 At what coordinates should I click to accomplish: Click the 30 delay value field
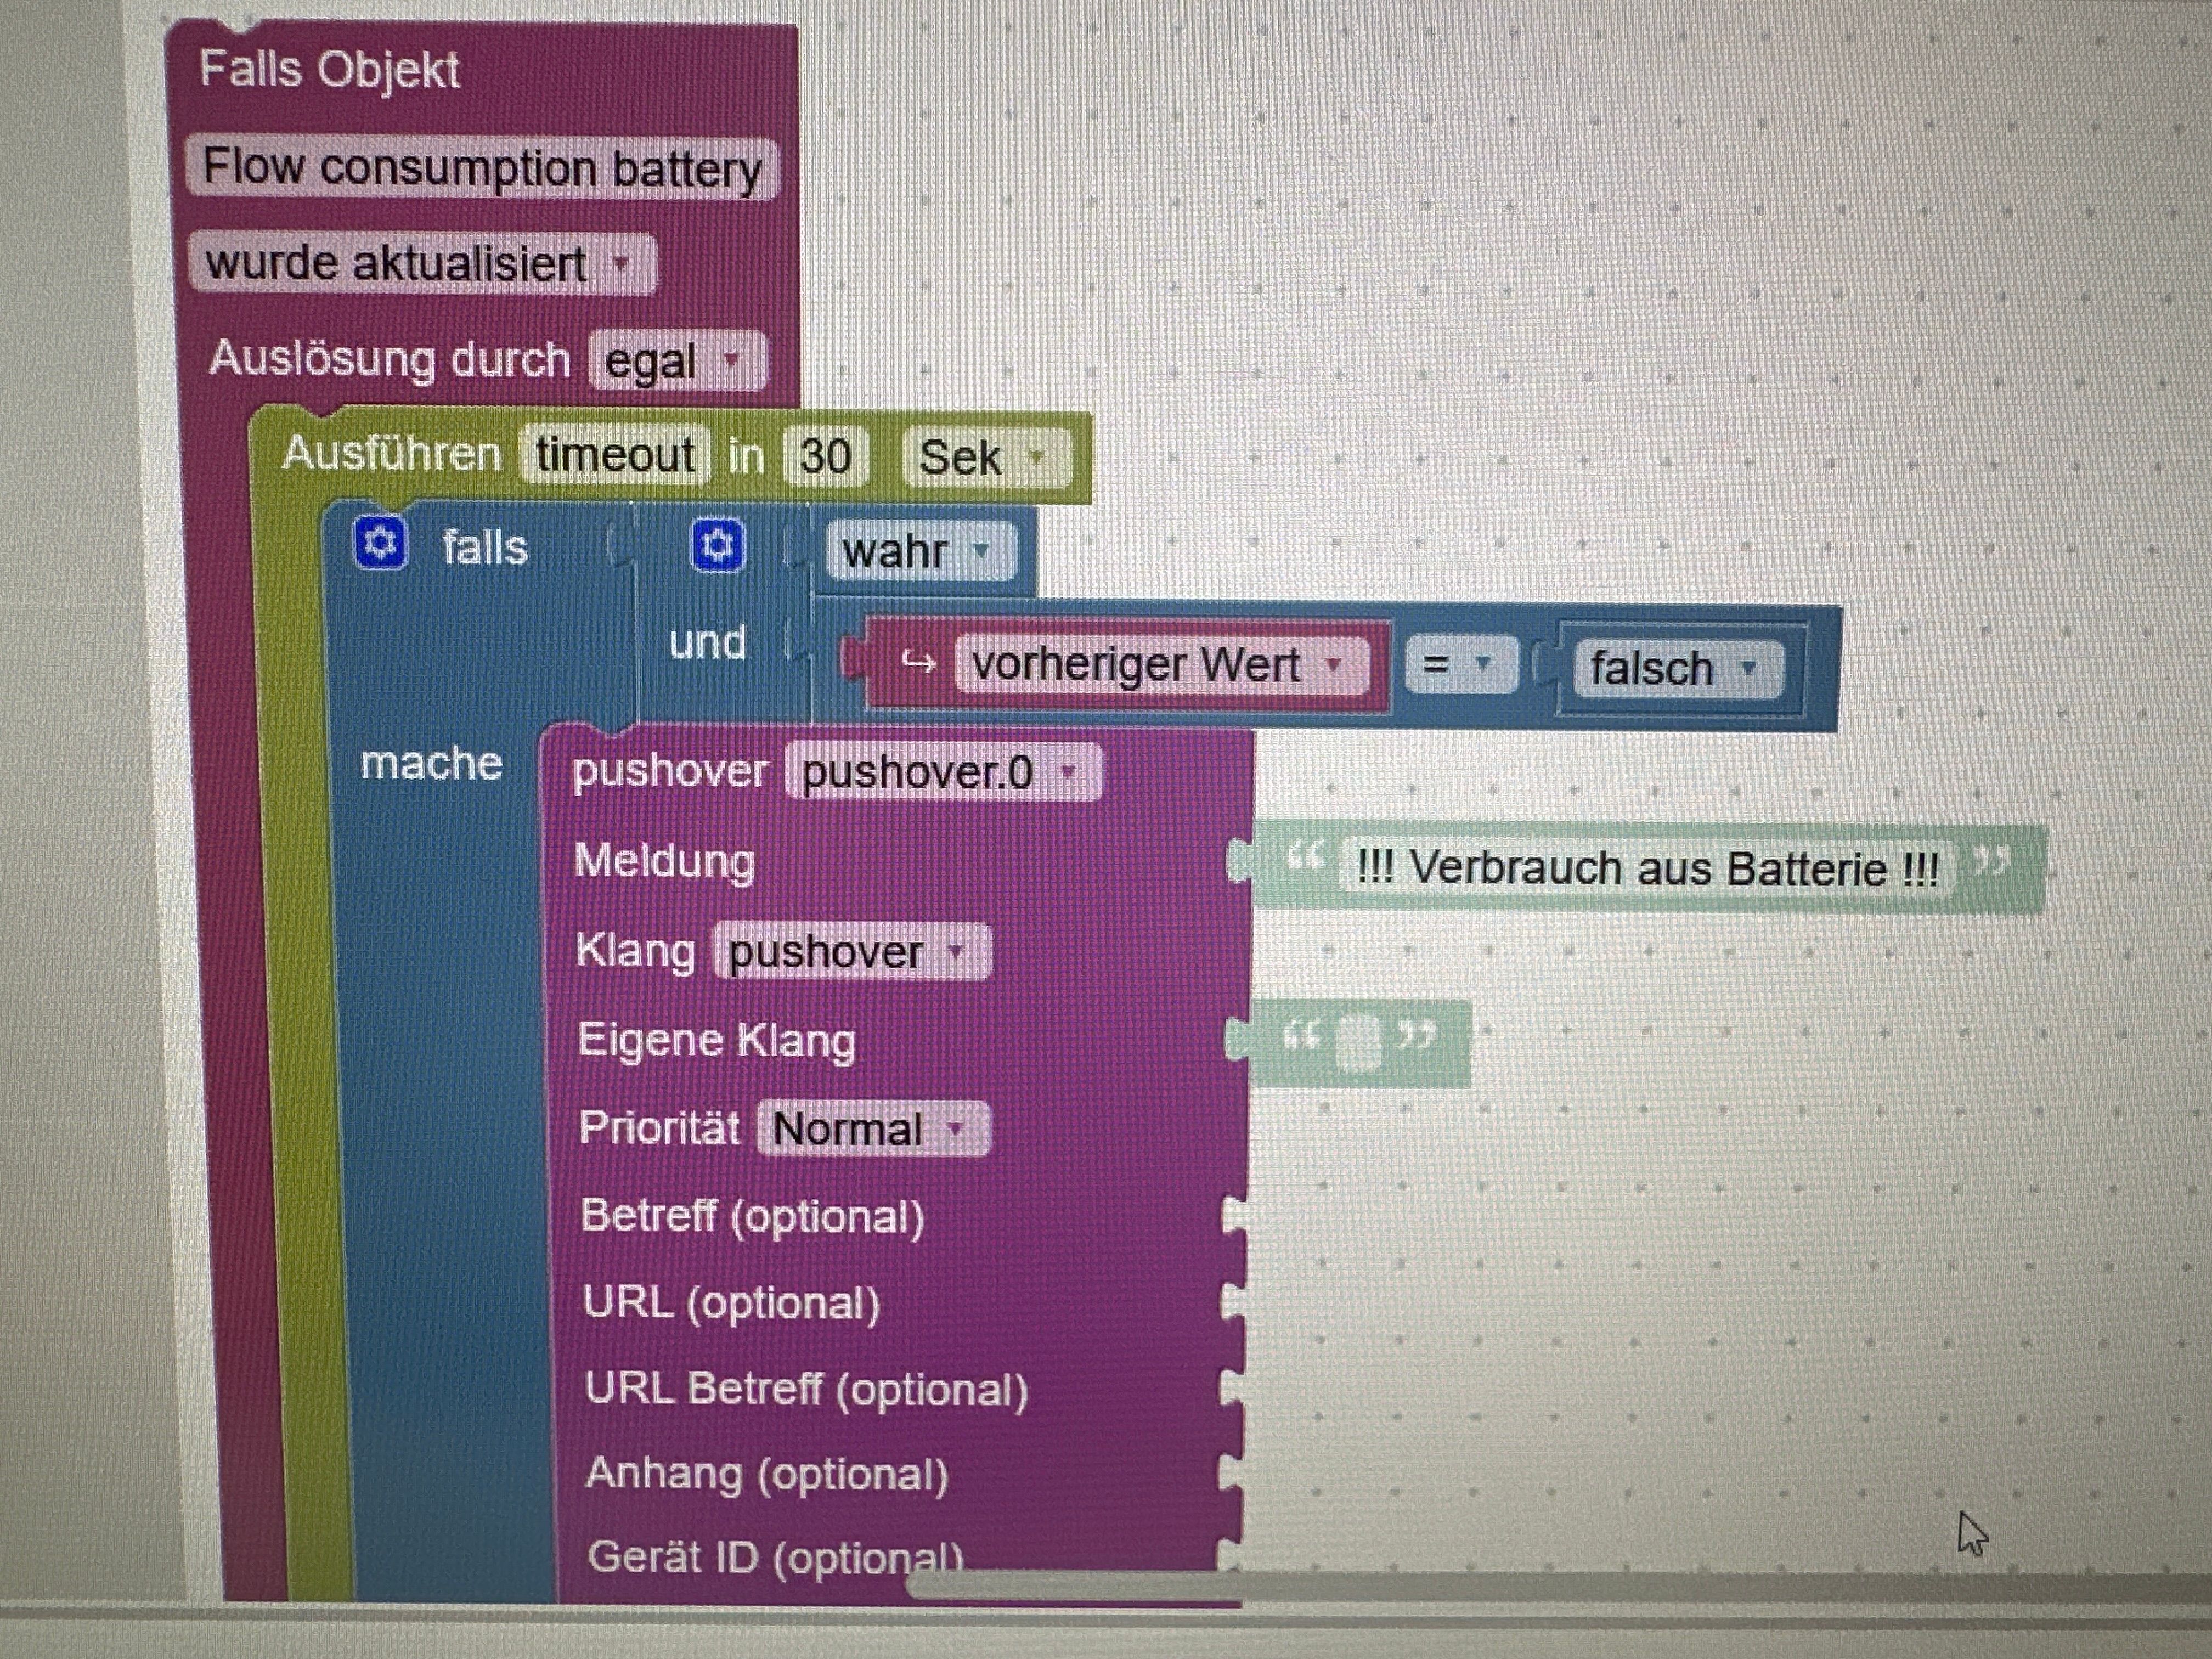(825, 456)
